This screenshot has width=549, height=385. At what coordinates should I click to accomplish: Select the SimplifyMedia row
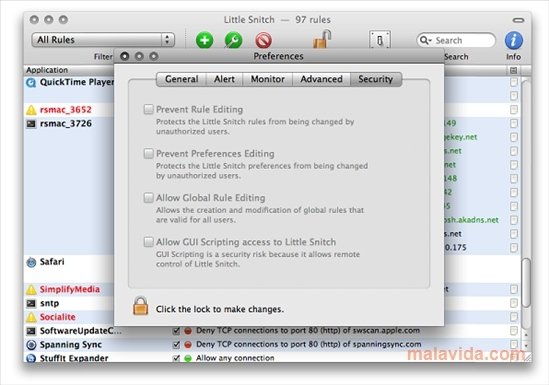(x=69, y=289)
